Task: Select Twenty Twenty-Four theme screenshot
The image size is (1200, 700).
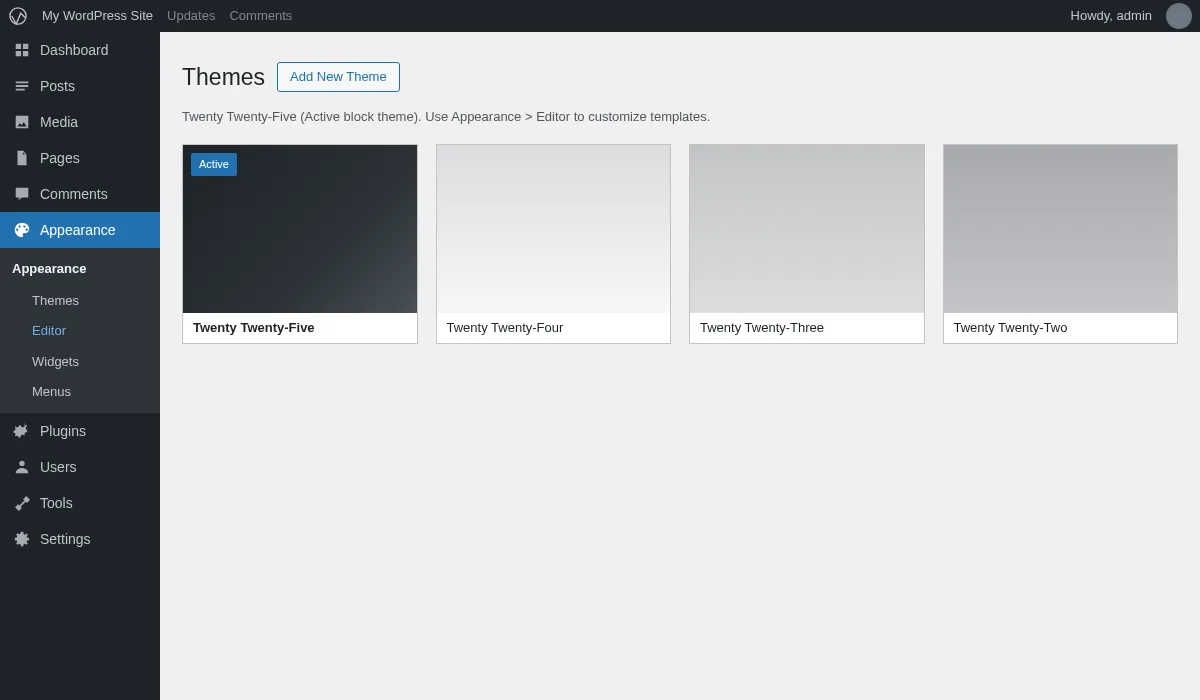Action: point(553,229)
